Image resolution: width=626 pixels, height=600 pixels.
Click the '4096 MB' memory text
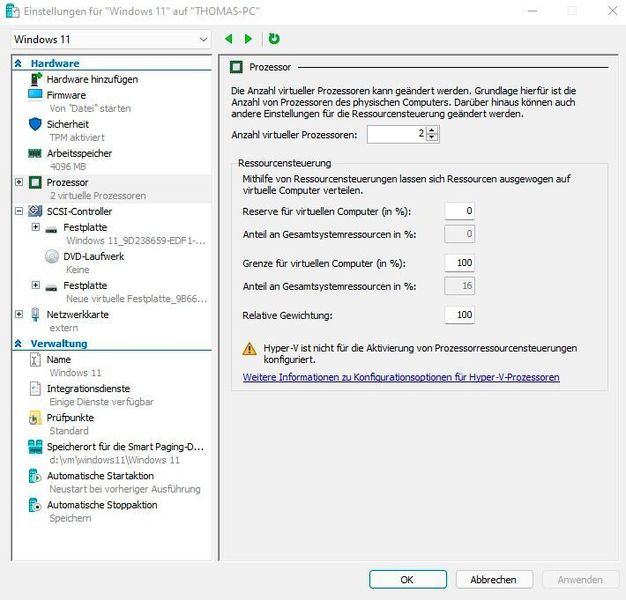(68, 166)
